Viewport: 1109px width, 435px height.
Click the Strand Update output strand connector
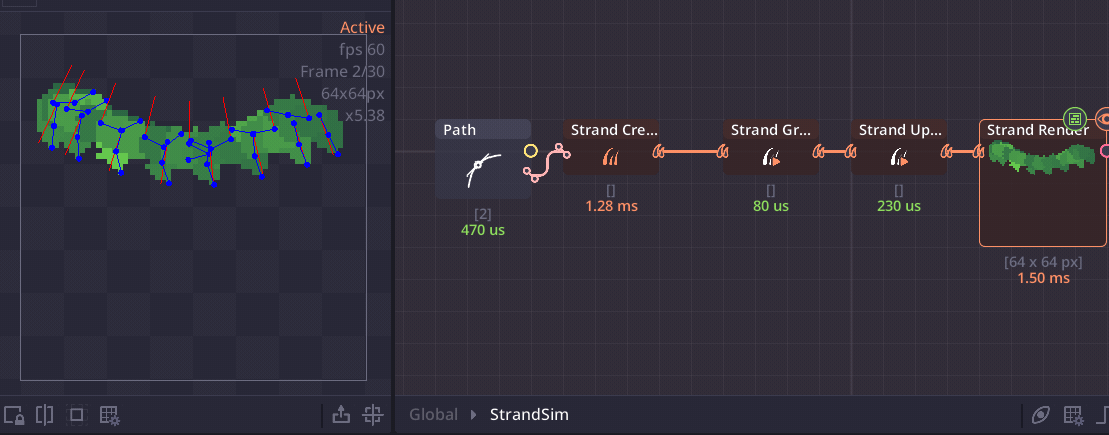(946, 151)
